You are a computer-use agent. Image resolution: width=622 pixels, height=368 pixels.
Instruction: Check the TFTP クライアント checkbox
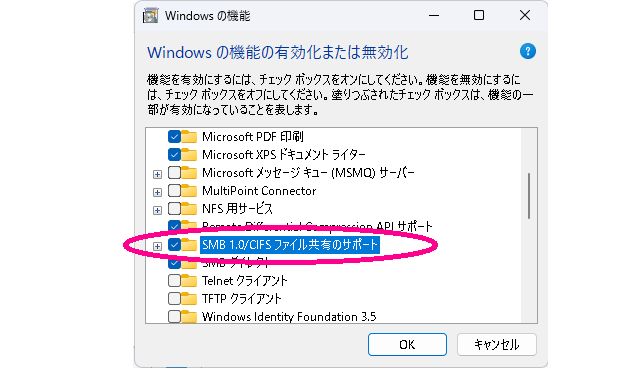point(174,299)
